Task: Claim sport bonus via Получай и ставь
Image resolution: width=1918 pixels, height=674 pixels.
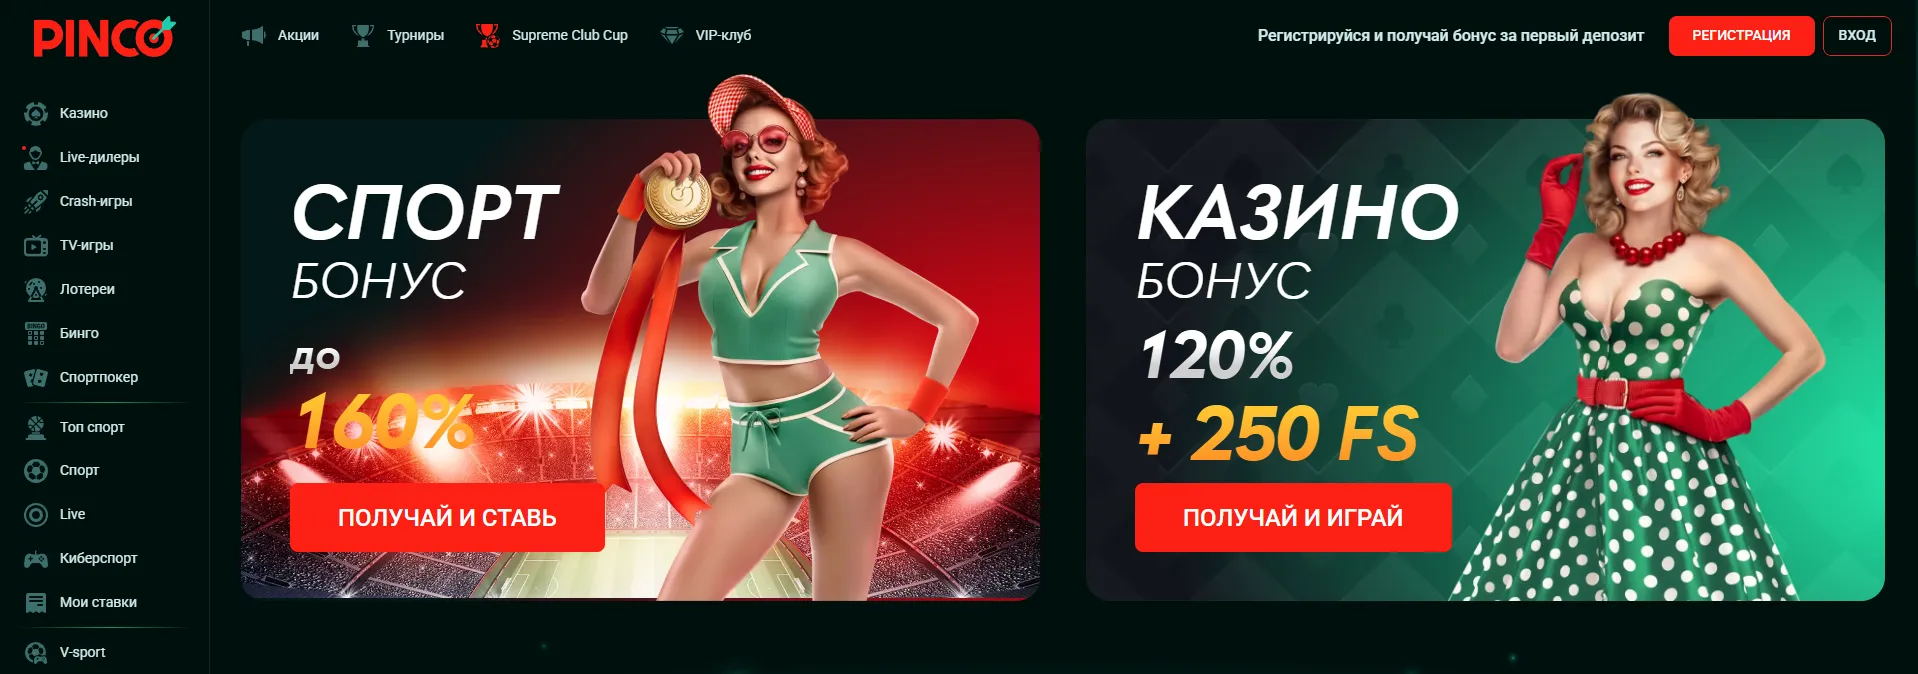Action: (447, 517)
